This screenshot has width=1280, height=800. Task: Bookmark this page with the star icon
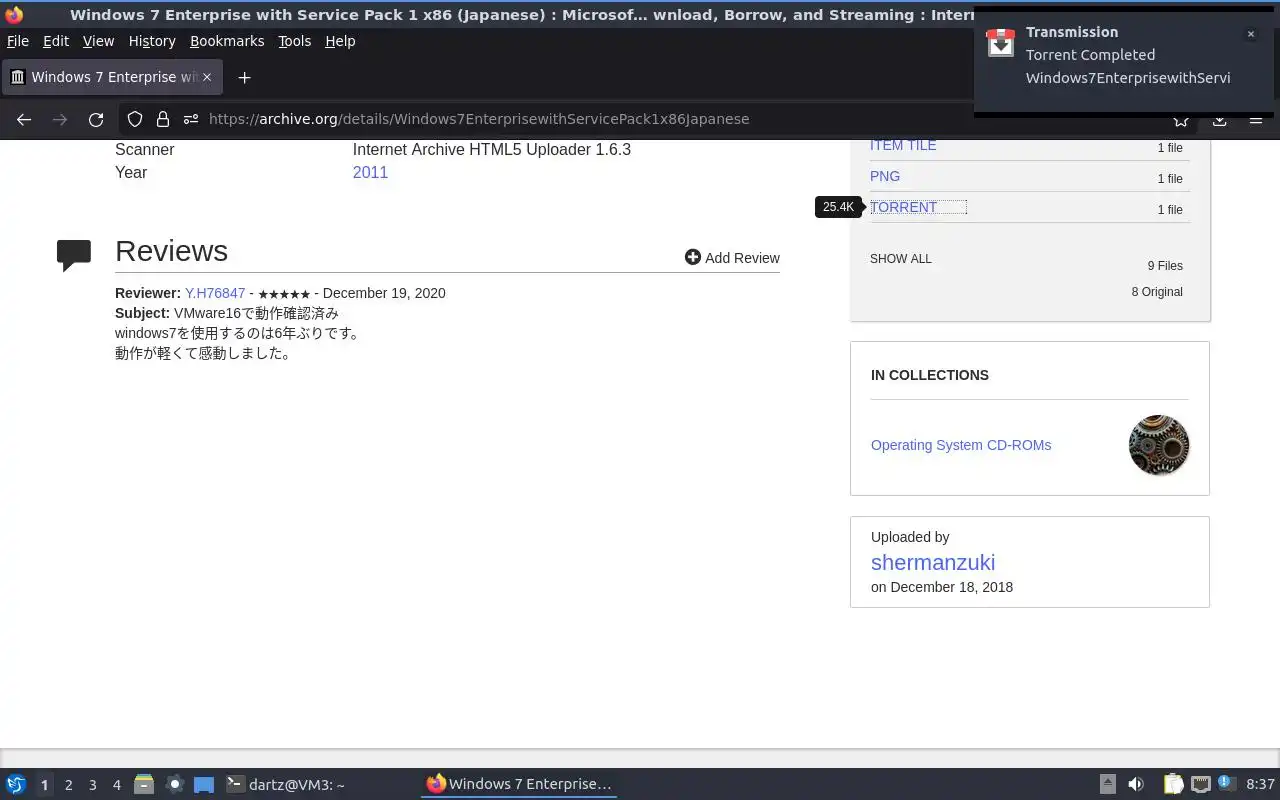tap(1181, 120)
